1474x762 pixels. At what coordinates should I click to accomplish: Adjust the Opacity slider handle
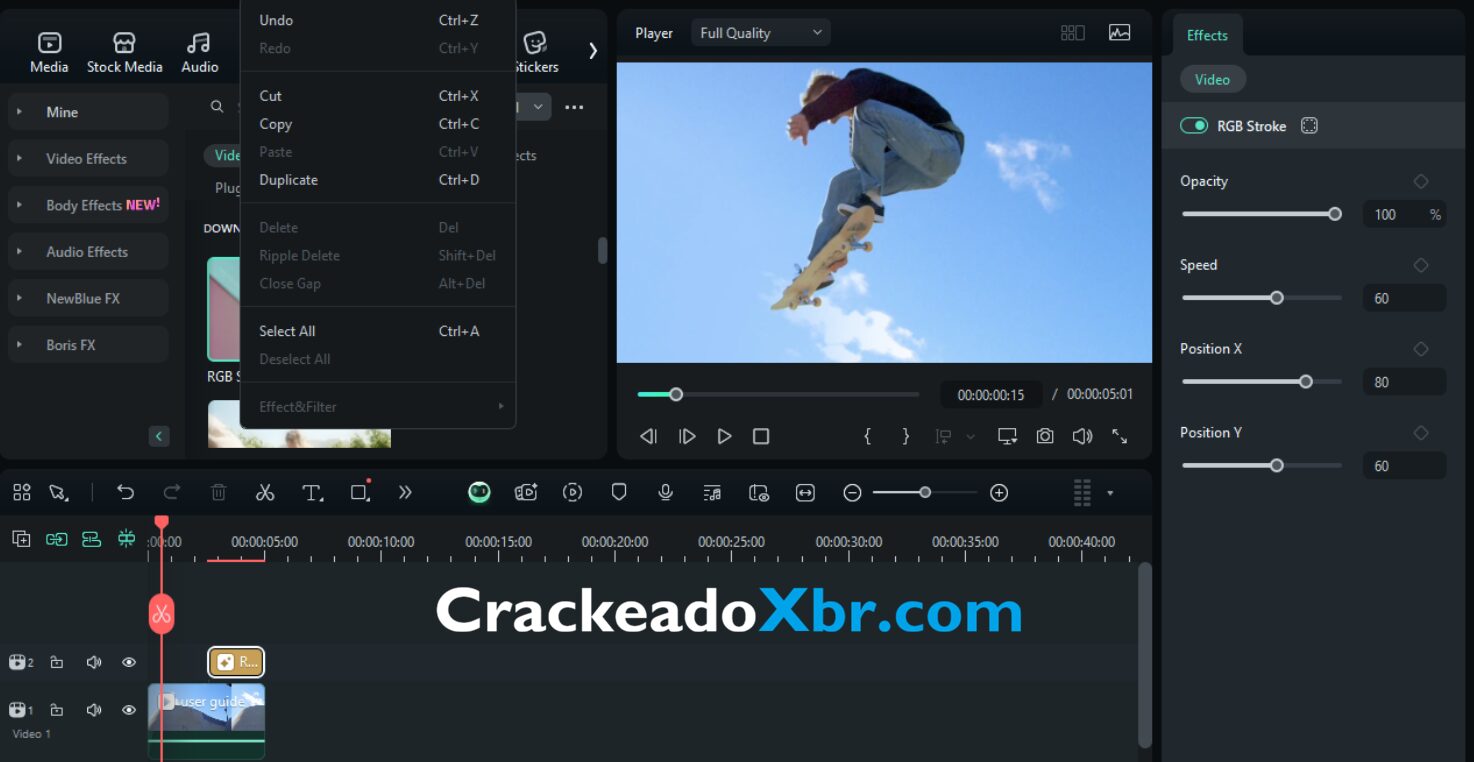(1334, 214)
